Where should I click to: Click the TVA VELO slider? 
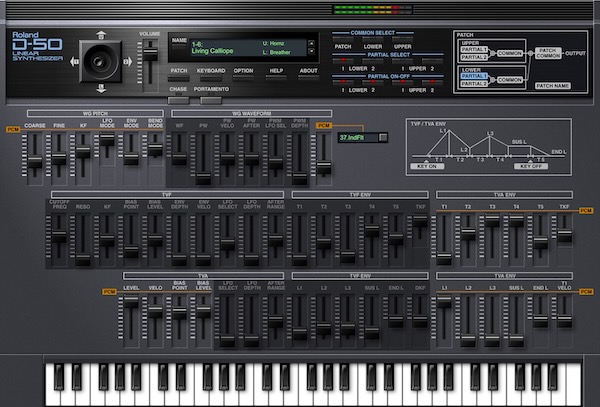coord(155,311)
